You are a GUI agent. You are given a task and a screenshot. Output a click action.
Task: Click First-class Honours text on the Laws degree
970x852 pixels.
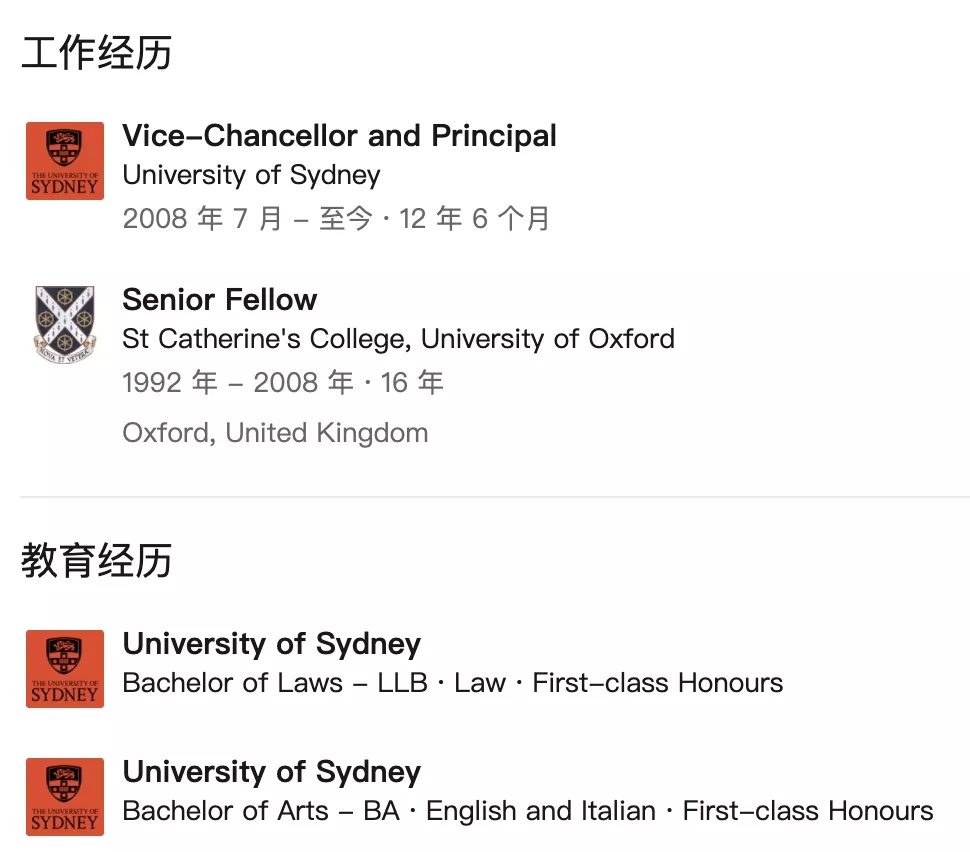tap(658, 683)
